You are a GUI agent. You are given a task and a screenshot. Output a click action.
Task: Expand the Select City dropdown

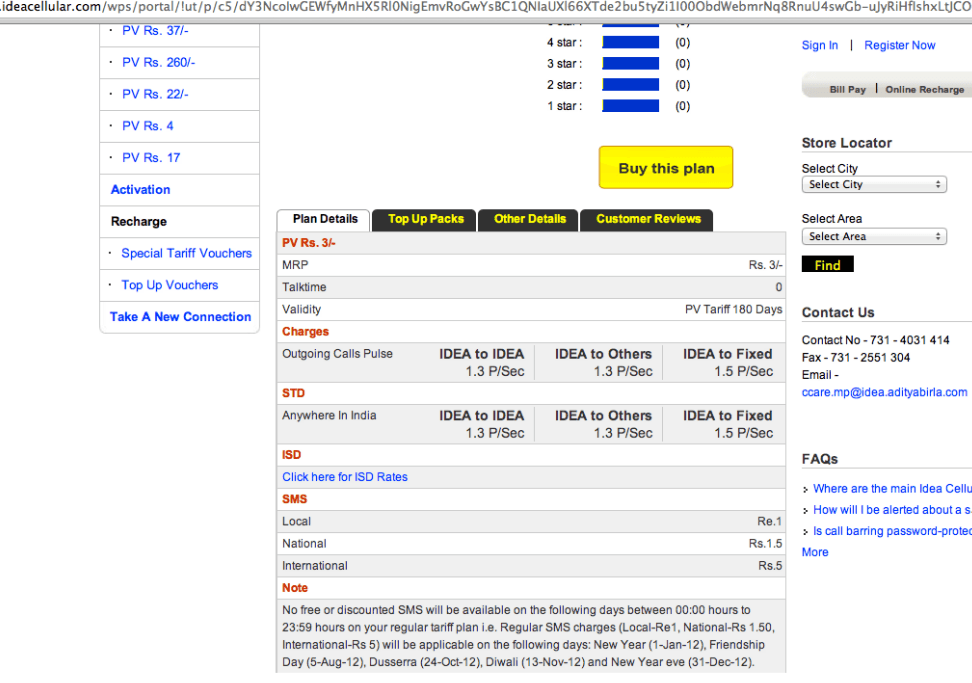(874, 185)
